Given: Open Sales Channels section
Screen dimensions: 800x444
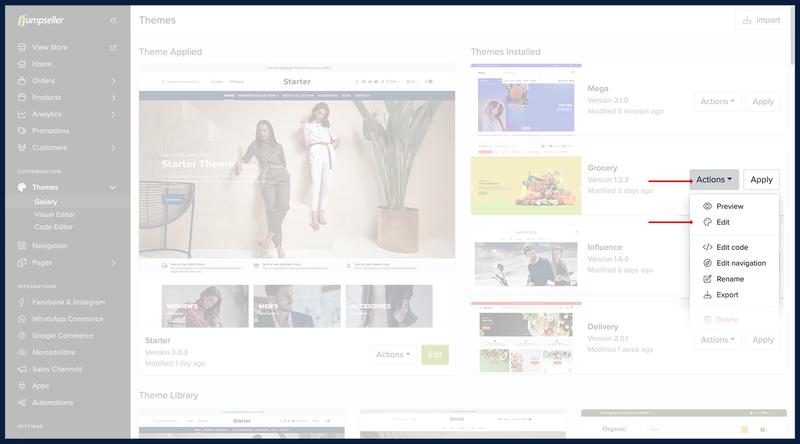Looking at the screenshot, I should [x=57, y=369].
